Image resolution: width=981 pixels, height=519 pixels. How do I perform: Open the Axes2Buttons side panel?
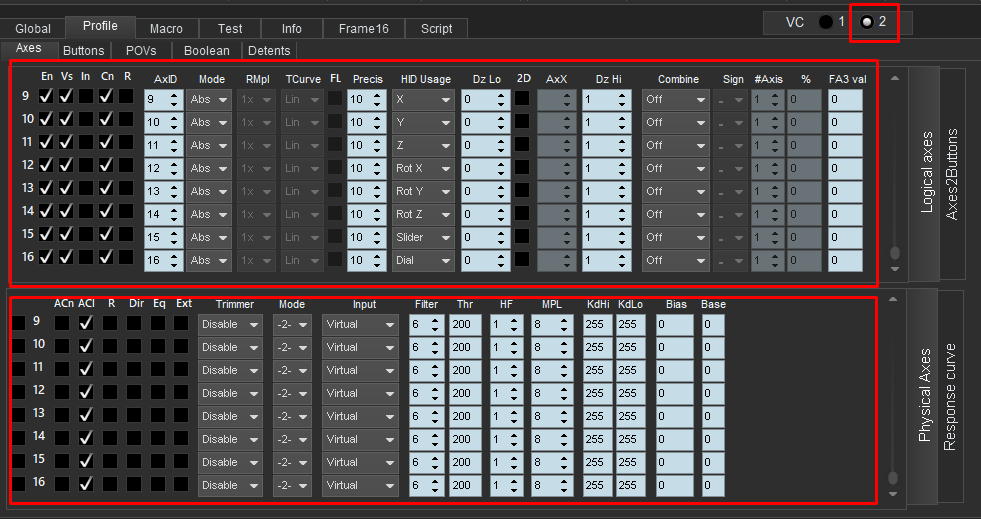coord(951,175)
